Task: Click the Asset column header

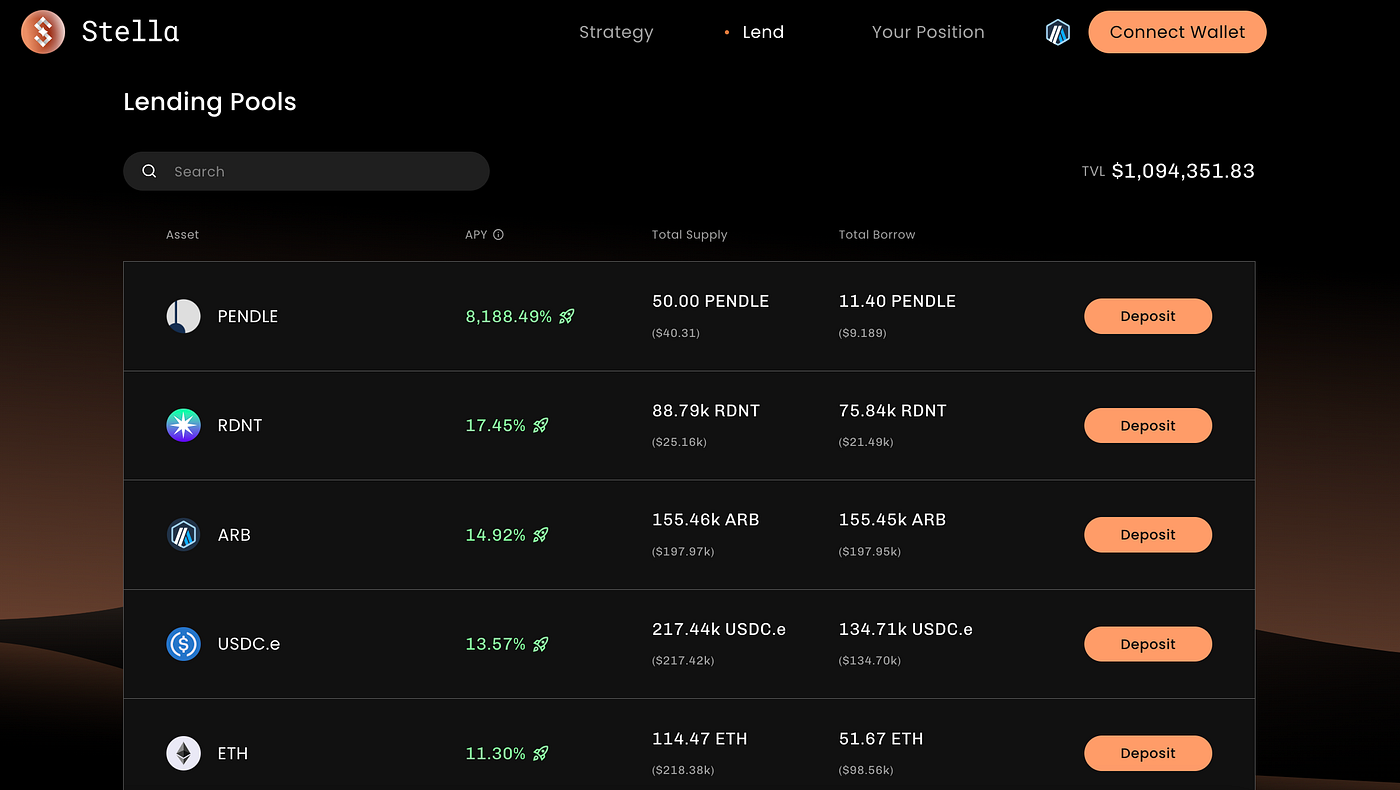Action: (x=182, y=235)
